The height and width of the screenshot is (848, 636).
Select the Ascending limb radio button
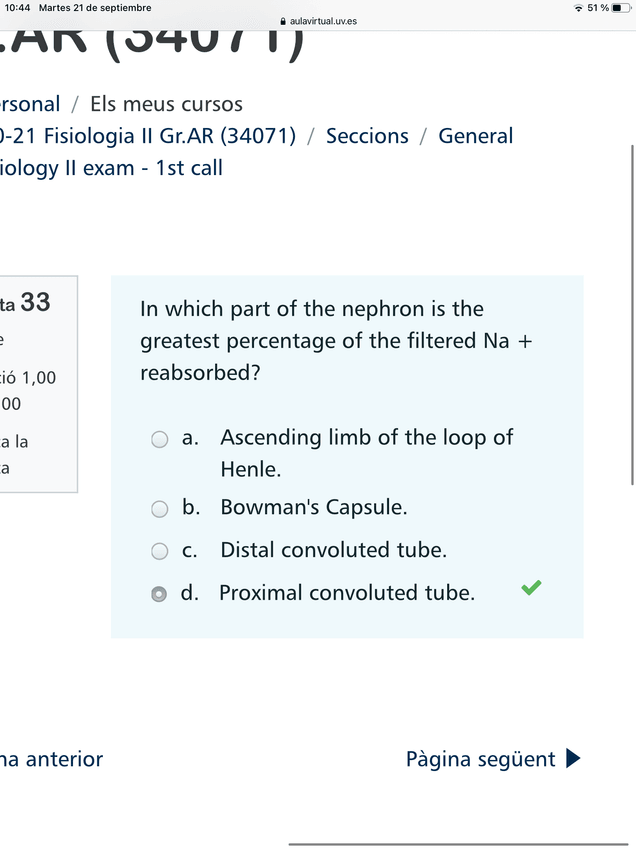point(159,439)
